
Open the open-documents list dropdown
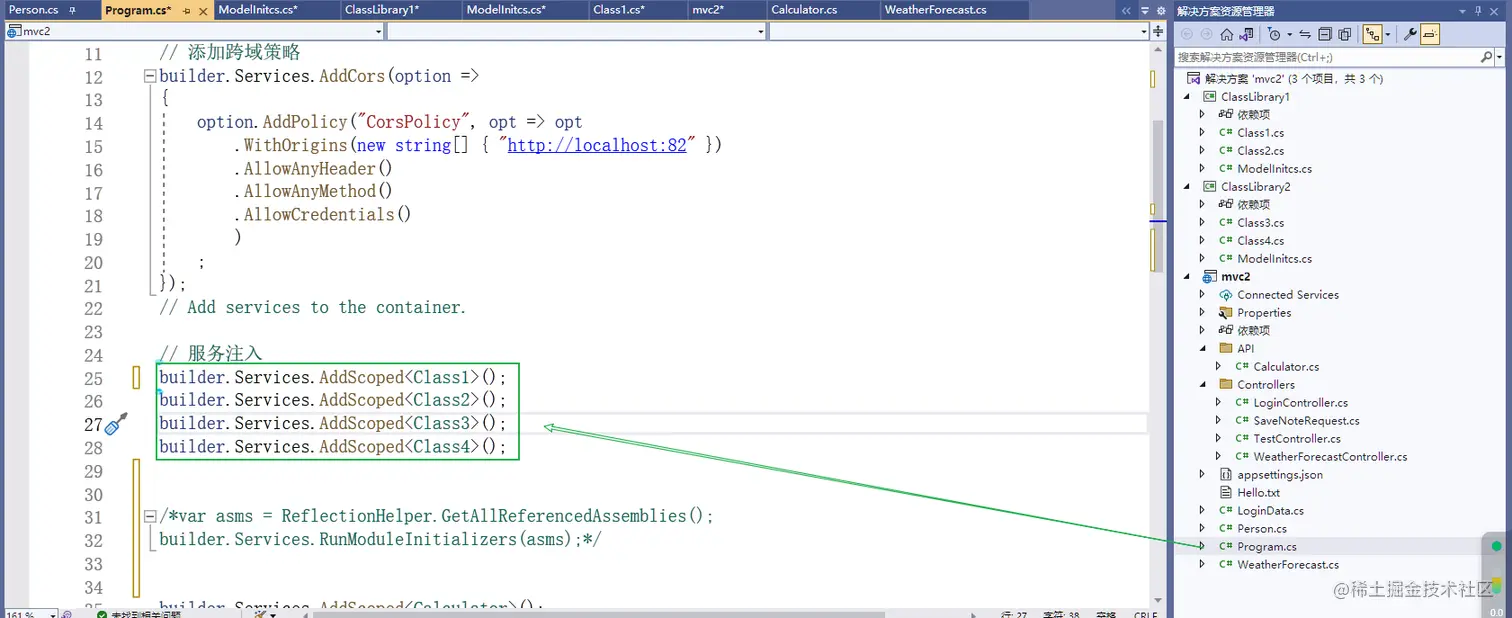pyautogui.click(x=1144, y=11)
